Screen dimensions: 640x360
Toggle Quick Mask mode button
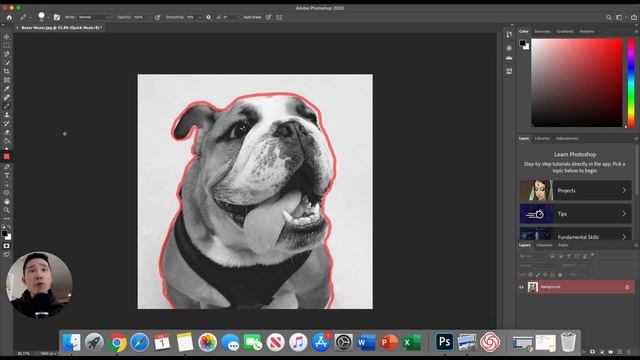[x=7, y=246]
